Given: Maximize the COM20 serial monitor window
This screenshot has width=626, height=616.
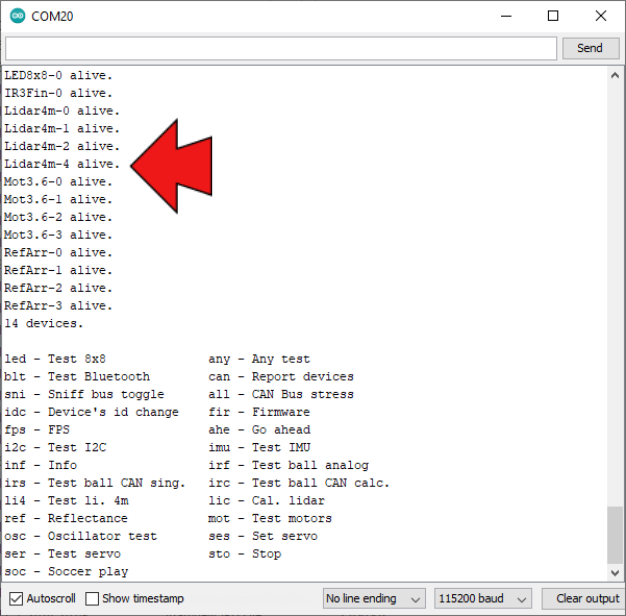Looking at the screenshot, I should (x=552, y=16).
